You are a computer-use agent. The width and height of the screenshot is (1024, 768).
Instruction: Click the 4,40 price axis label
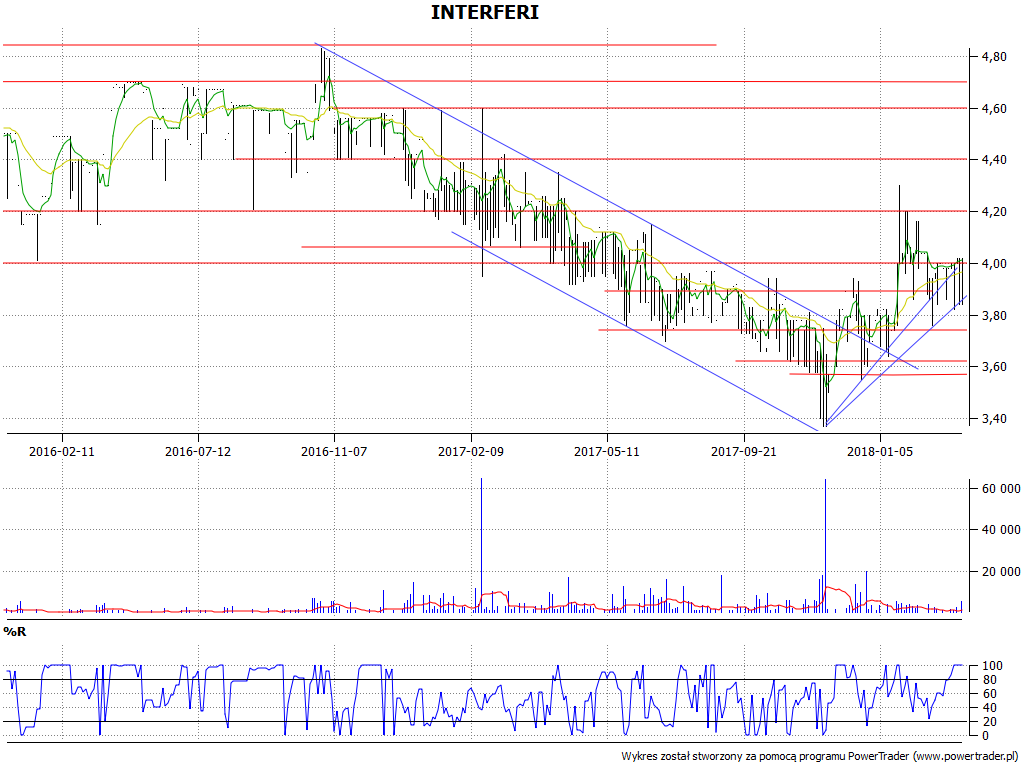[993, 160]
